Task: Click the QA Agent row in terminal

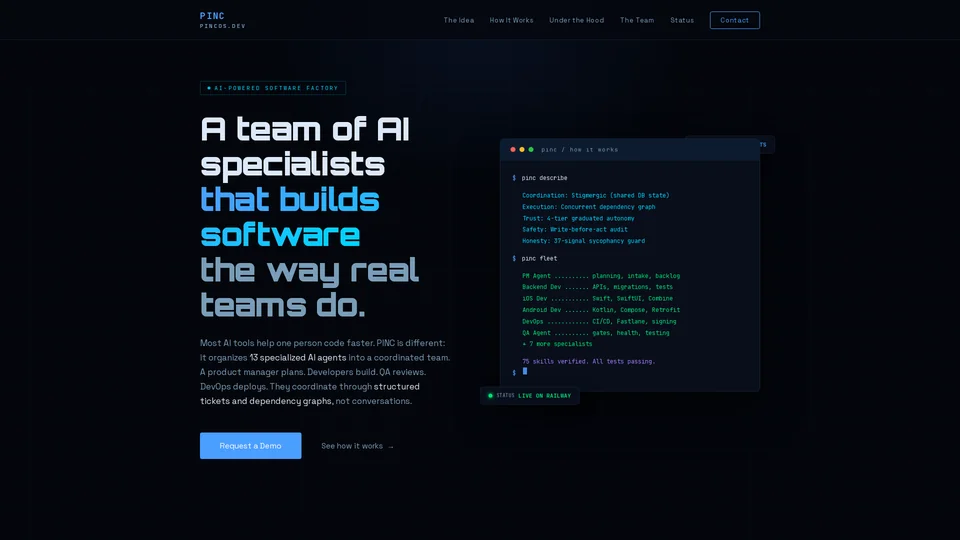Action: coord(595,333)
